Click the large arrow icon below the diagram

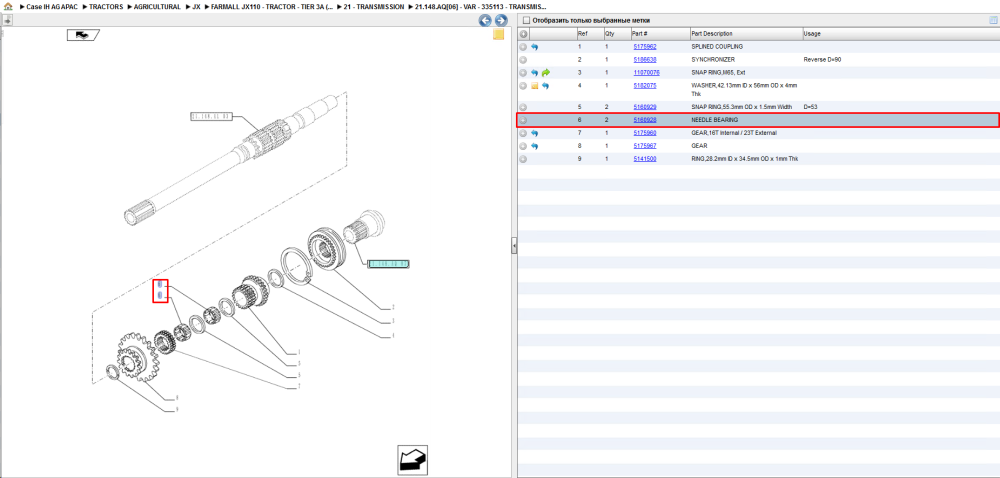[413, 460]
